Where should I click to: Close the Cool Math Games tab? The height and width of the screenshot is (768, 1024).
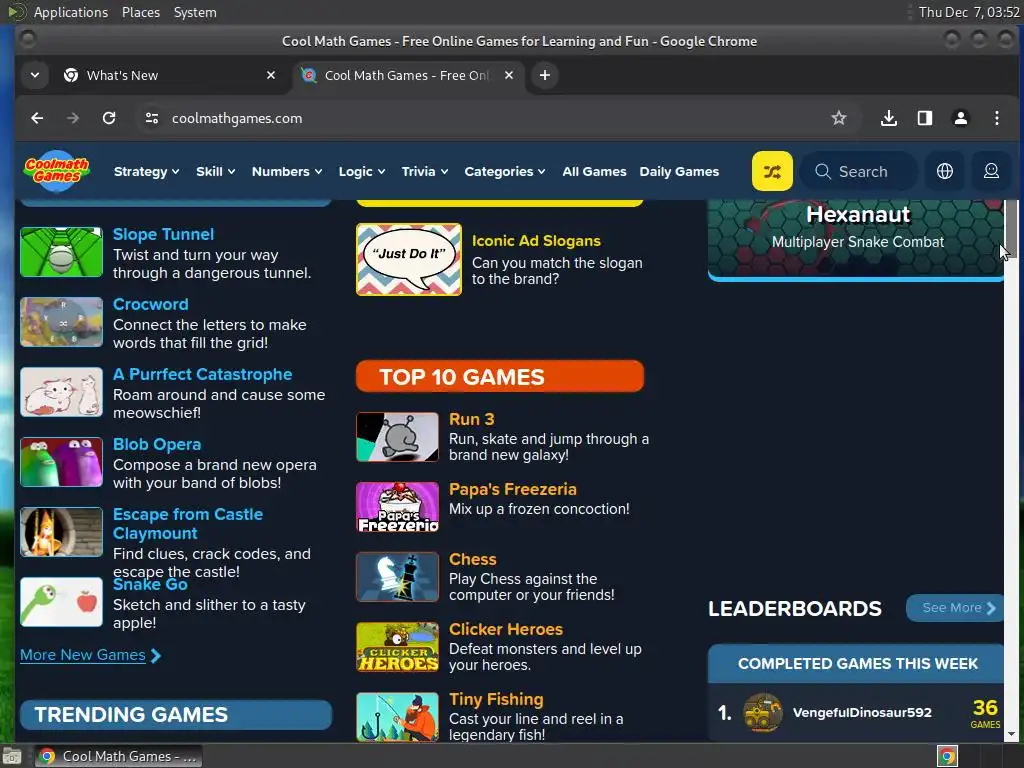(509, 75)
